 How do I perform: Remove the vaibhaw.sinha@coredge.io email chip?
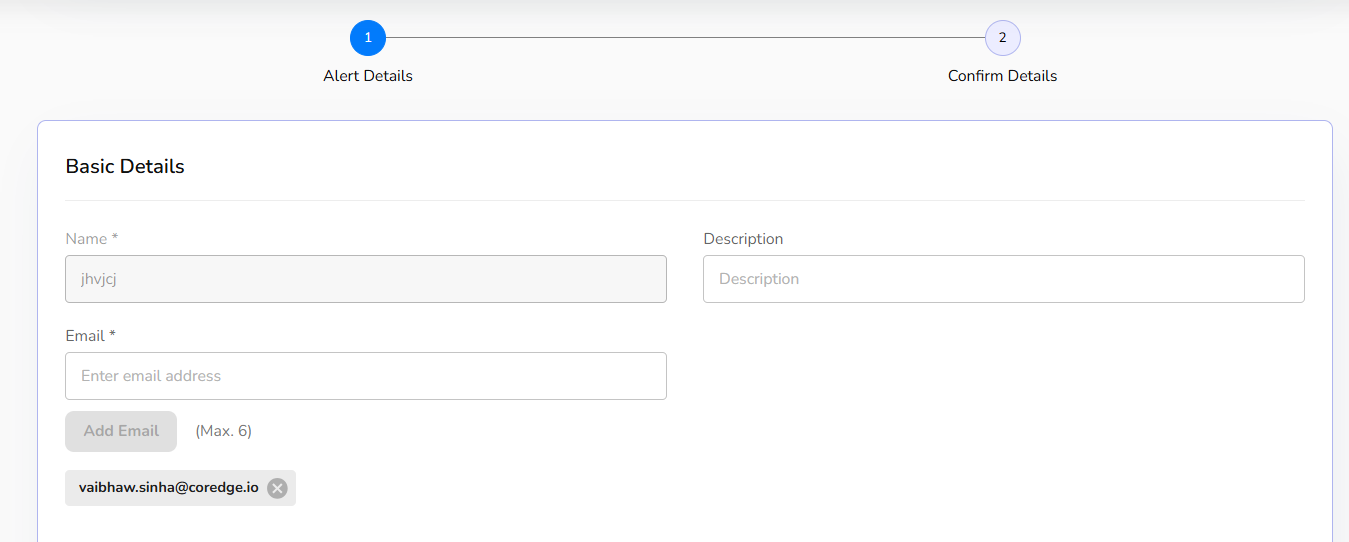tap(277, 488)
